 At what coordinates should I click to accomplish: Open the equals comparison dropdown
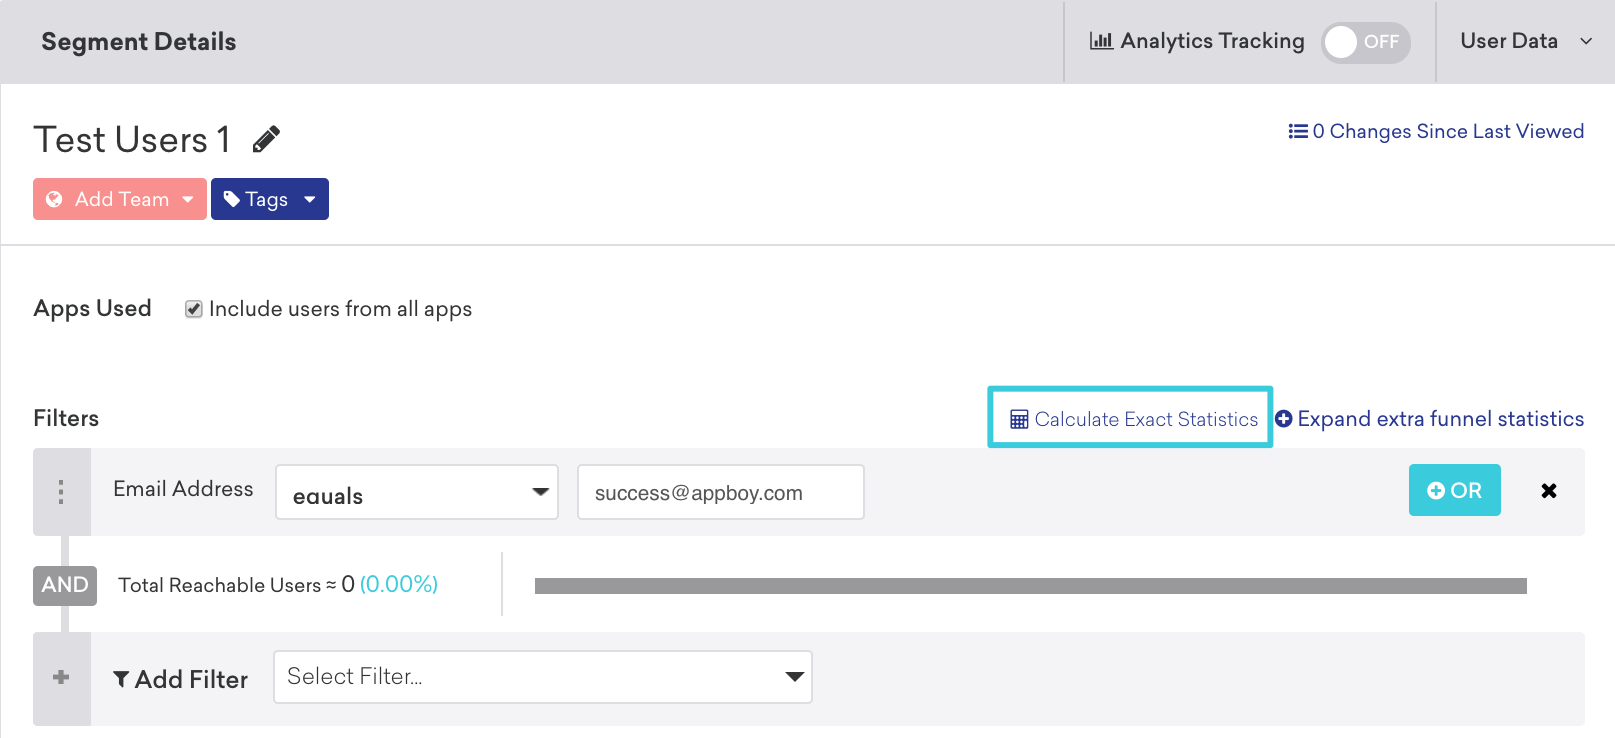point(417,492)
